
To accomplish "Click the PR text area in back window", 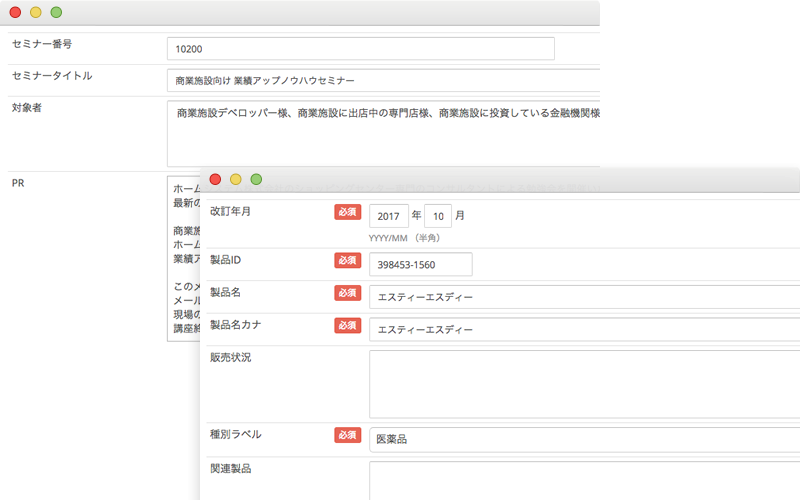I will (x=184, y=259).
